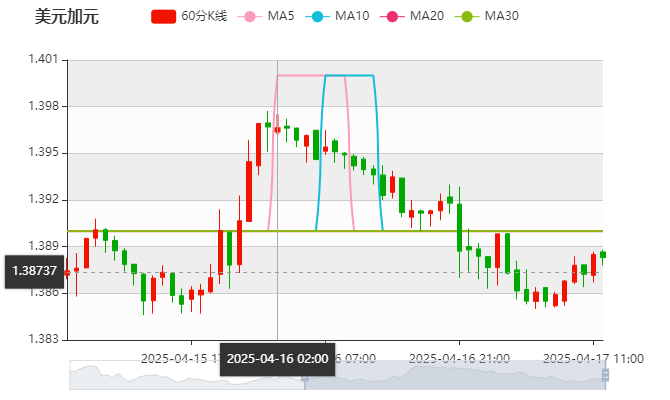Click the left handle of the zoom slider
This screenshot has height=400, width=670.
click(305, 378)
